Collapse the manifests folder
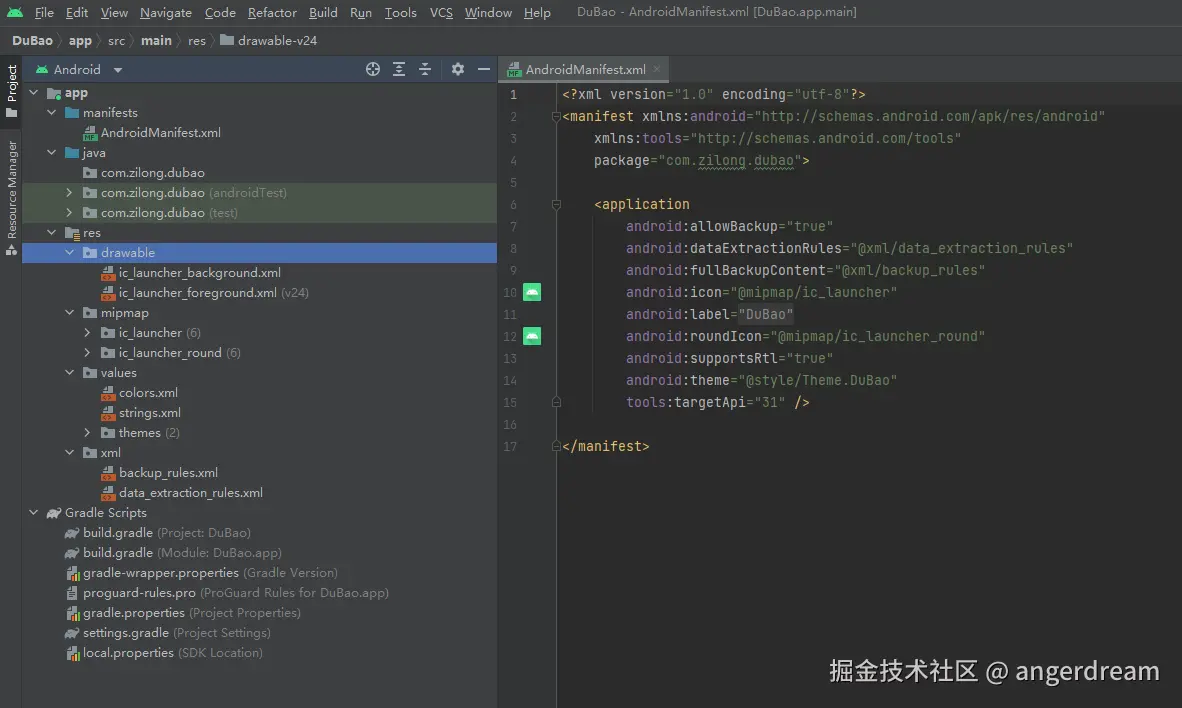The height and width of the screenshot is (708, 1182). point(51,112)
